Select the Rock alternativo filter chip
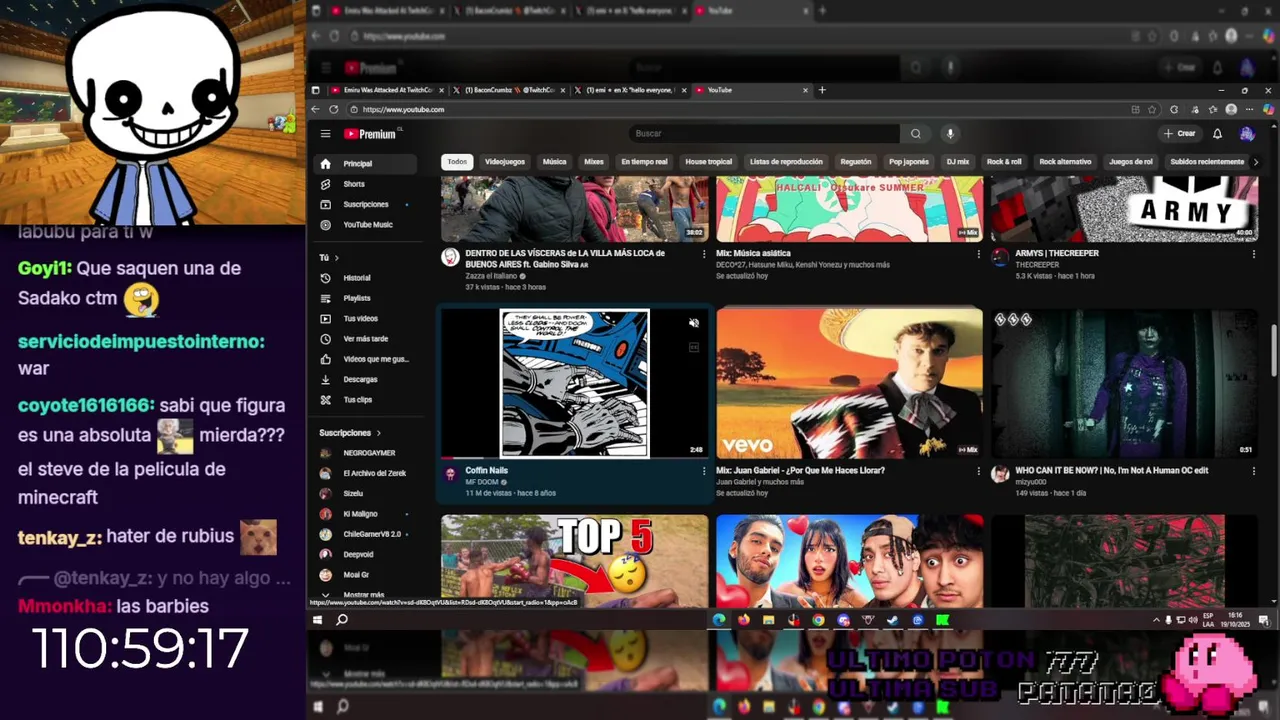The height and width of the screenshot is (720, 1280). [x=1065, y=162]
